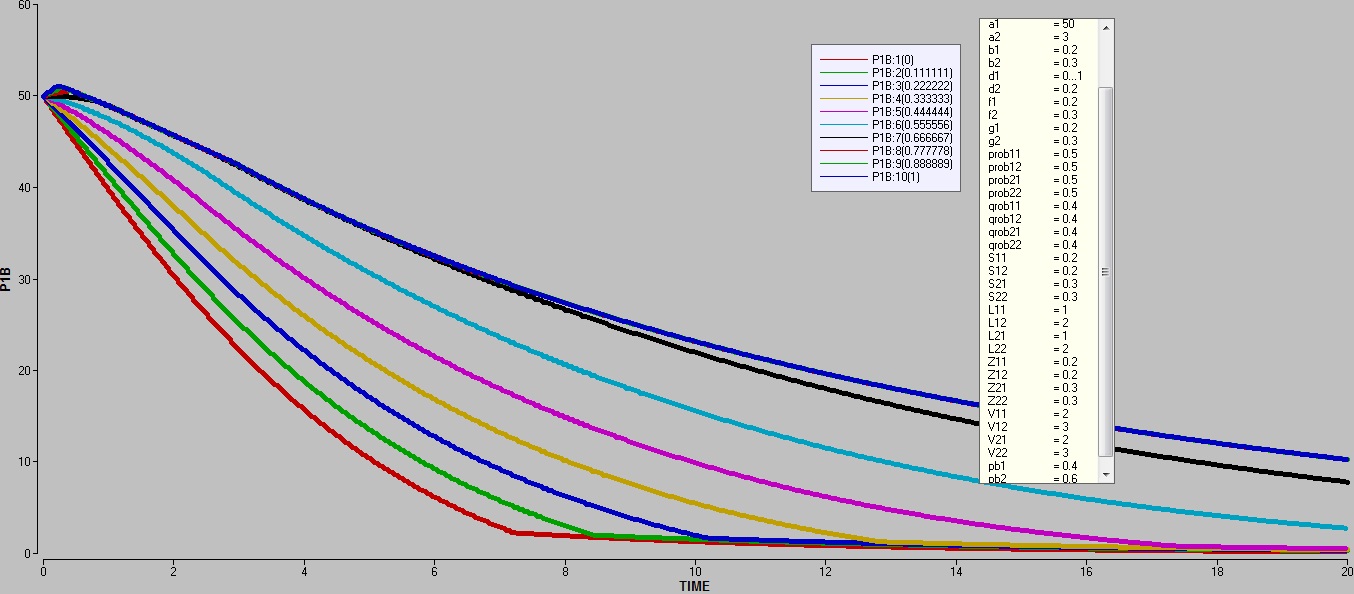
Task: Click the TIME x-axis label
Action: [694, 586]
